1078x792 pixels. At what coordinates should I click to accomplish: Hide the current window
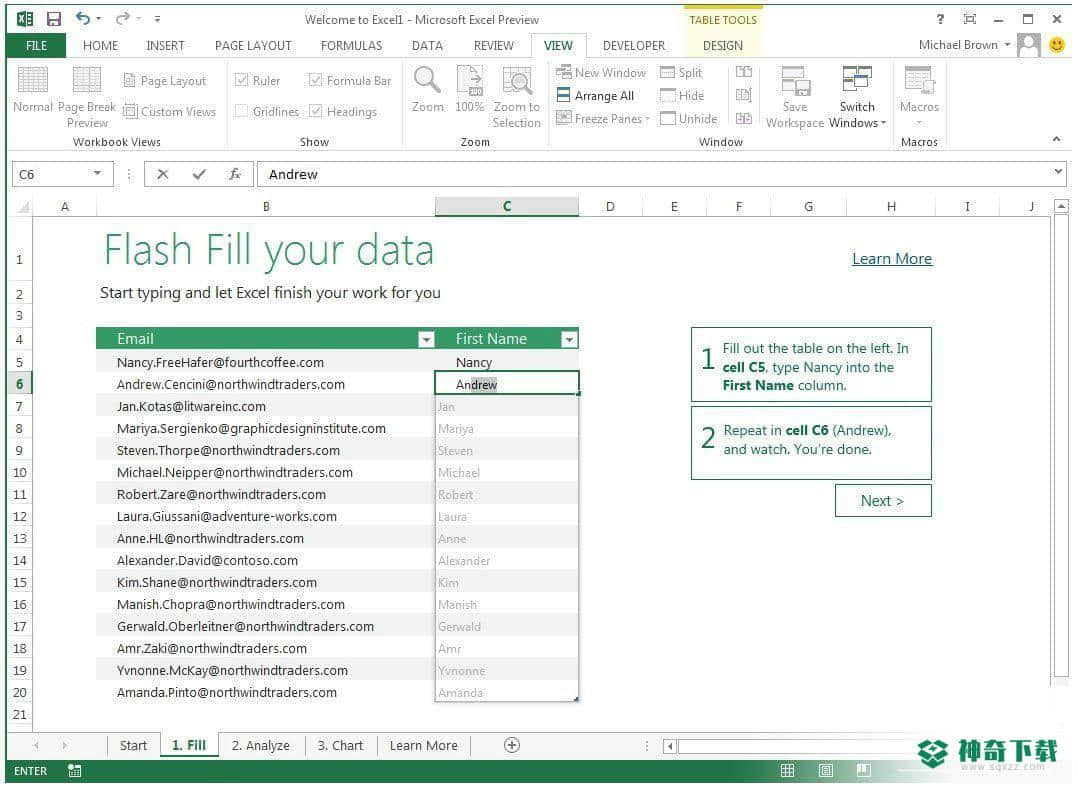point(682,96)
